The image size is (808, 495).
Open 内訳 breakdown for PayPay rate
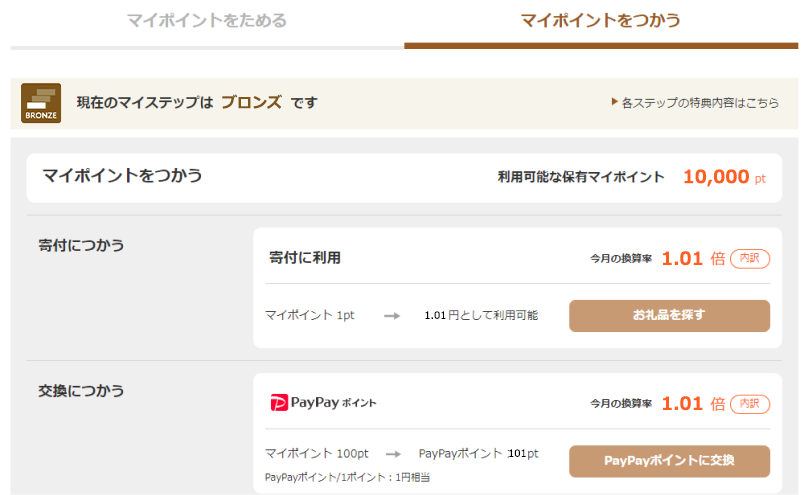pyautogui.click(x=750, y=404)
